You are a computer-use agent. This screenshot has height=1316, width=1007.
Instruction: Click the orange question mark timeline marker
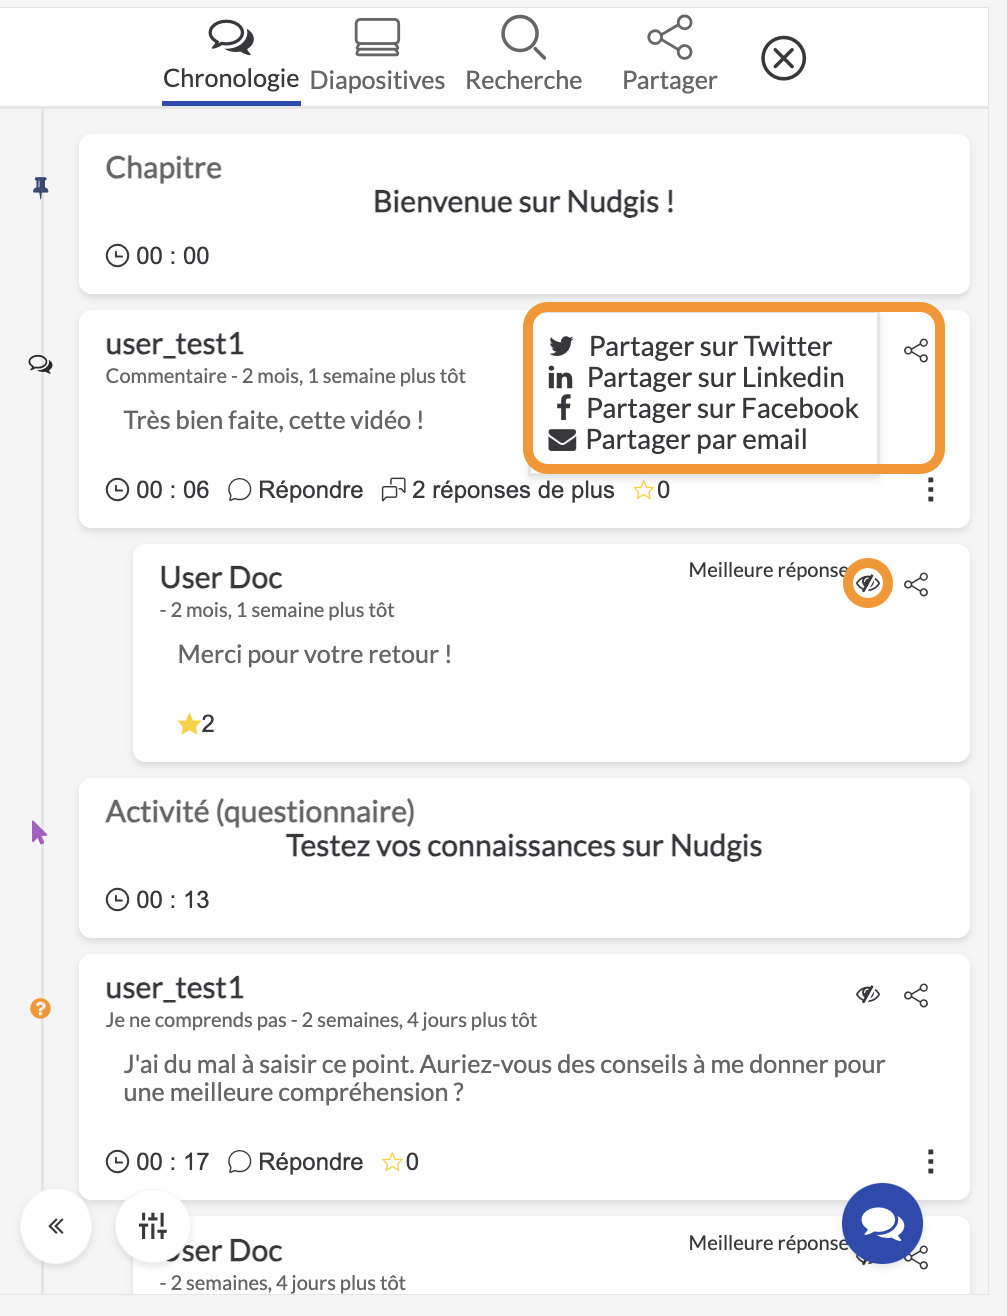(40, 1008)
